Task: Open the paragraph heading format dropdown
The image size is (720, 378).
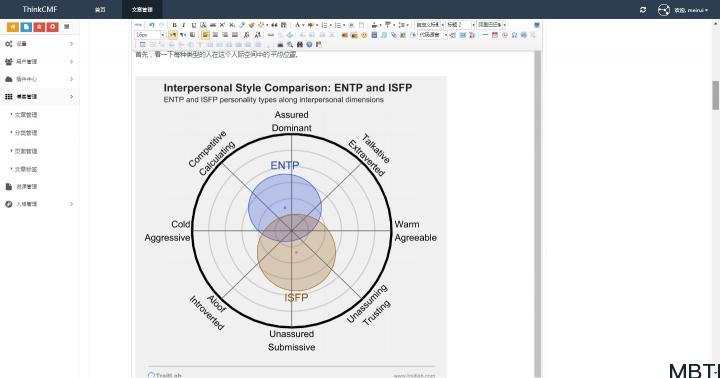Action: (x=461, y=25)
